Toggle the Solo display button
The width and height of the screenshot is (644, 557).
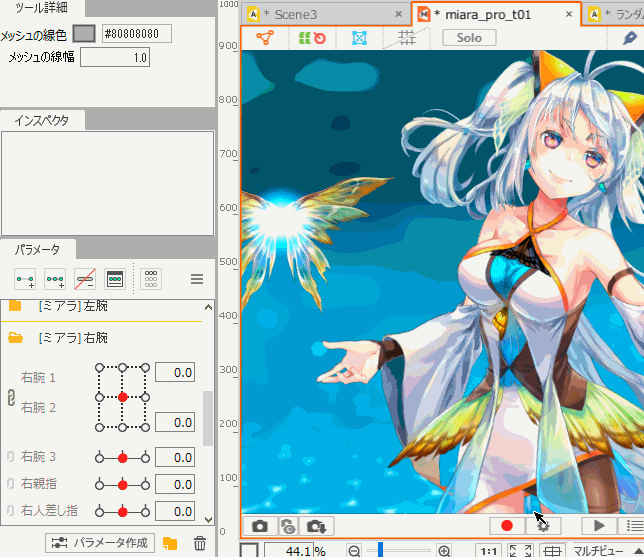[x=469, y=38]
